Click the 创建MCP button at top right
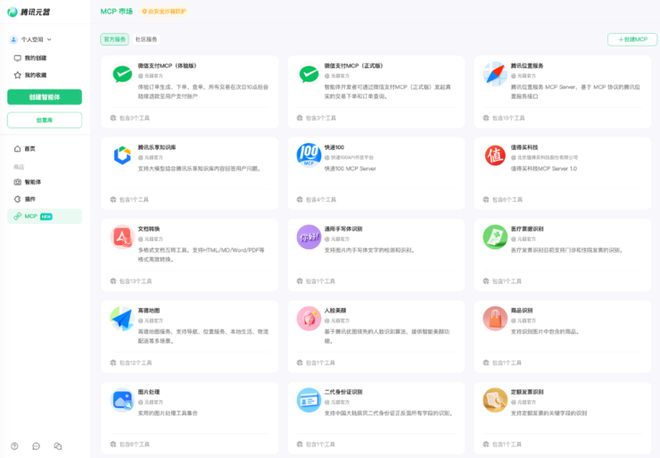The height and width of the screenshot is (458, 660). click(632, 39)
